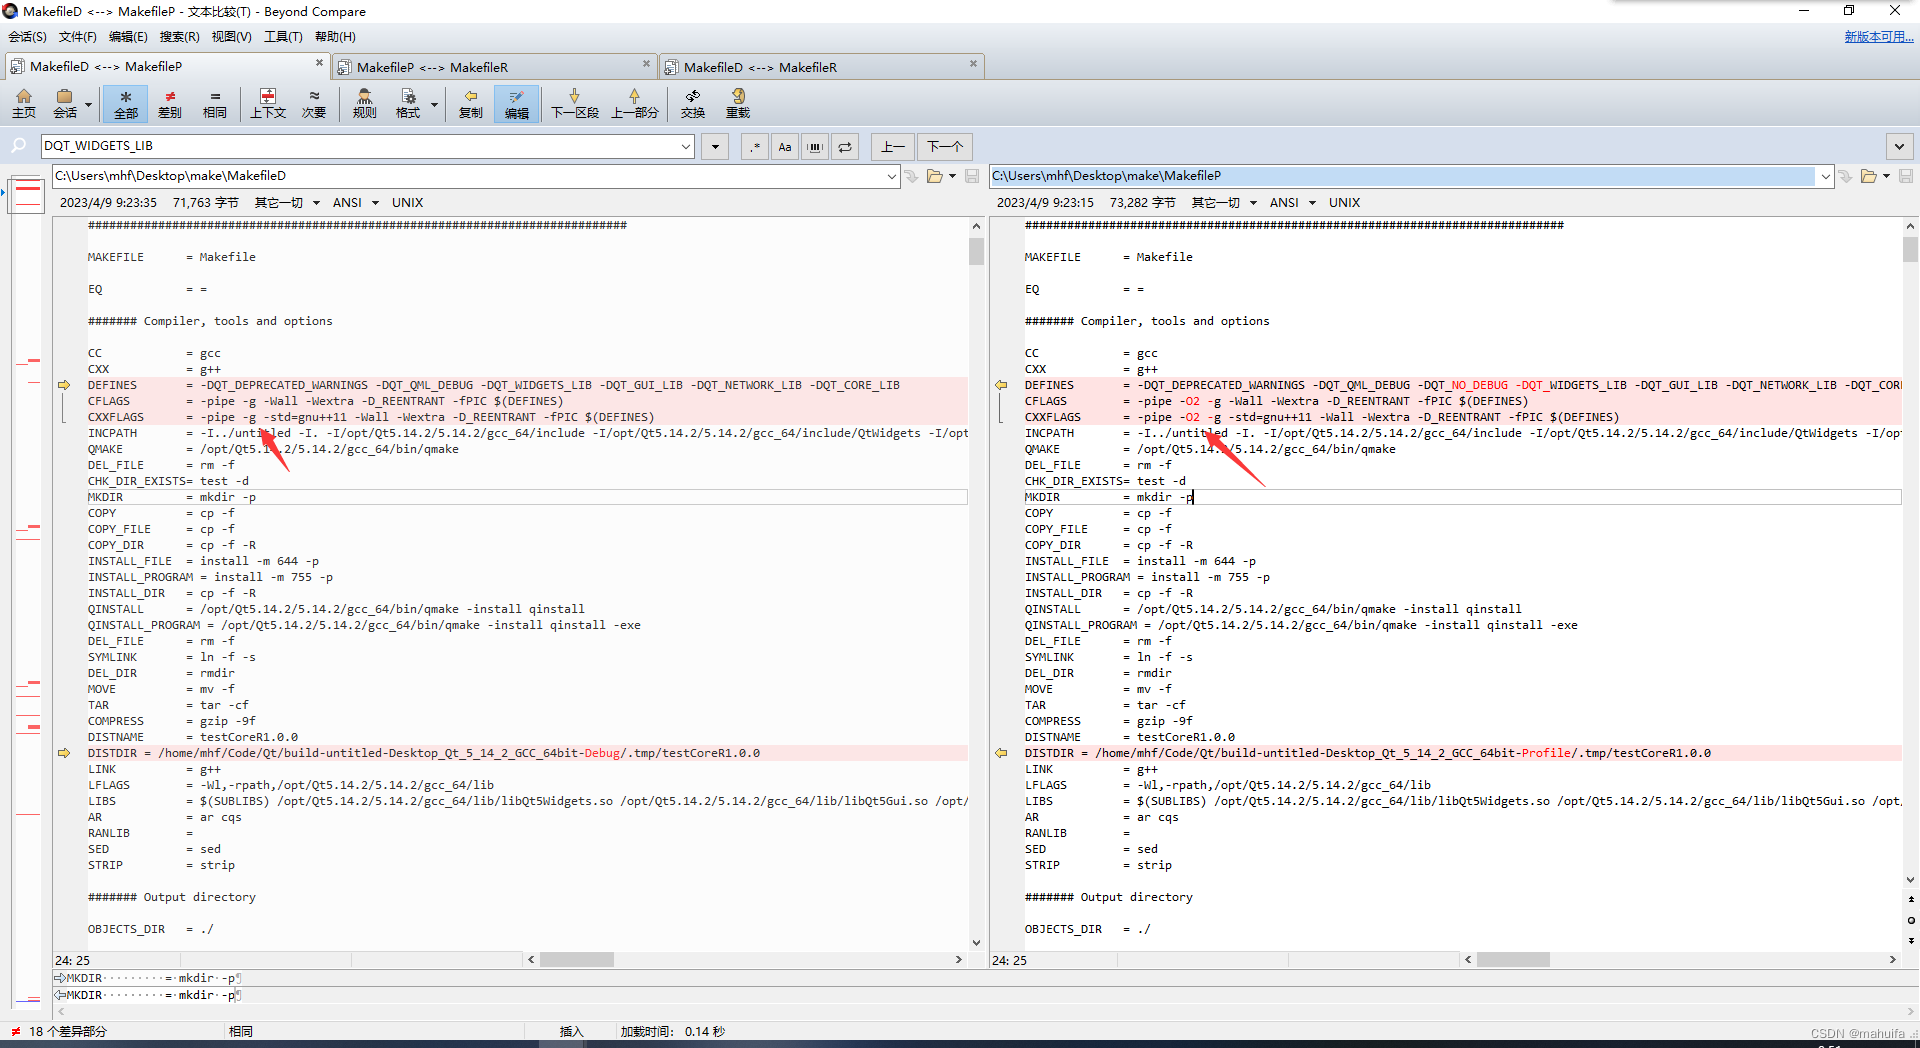The width and height of the screenshot is (1920, 1048).
Task: Open the 会话 (Sessions) toolbar icon
Action: pos(65,103)
